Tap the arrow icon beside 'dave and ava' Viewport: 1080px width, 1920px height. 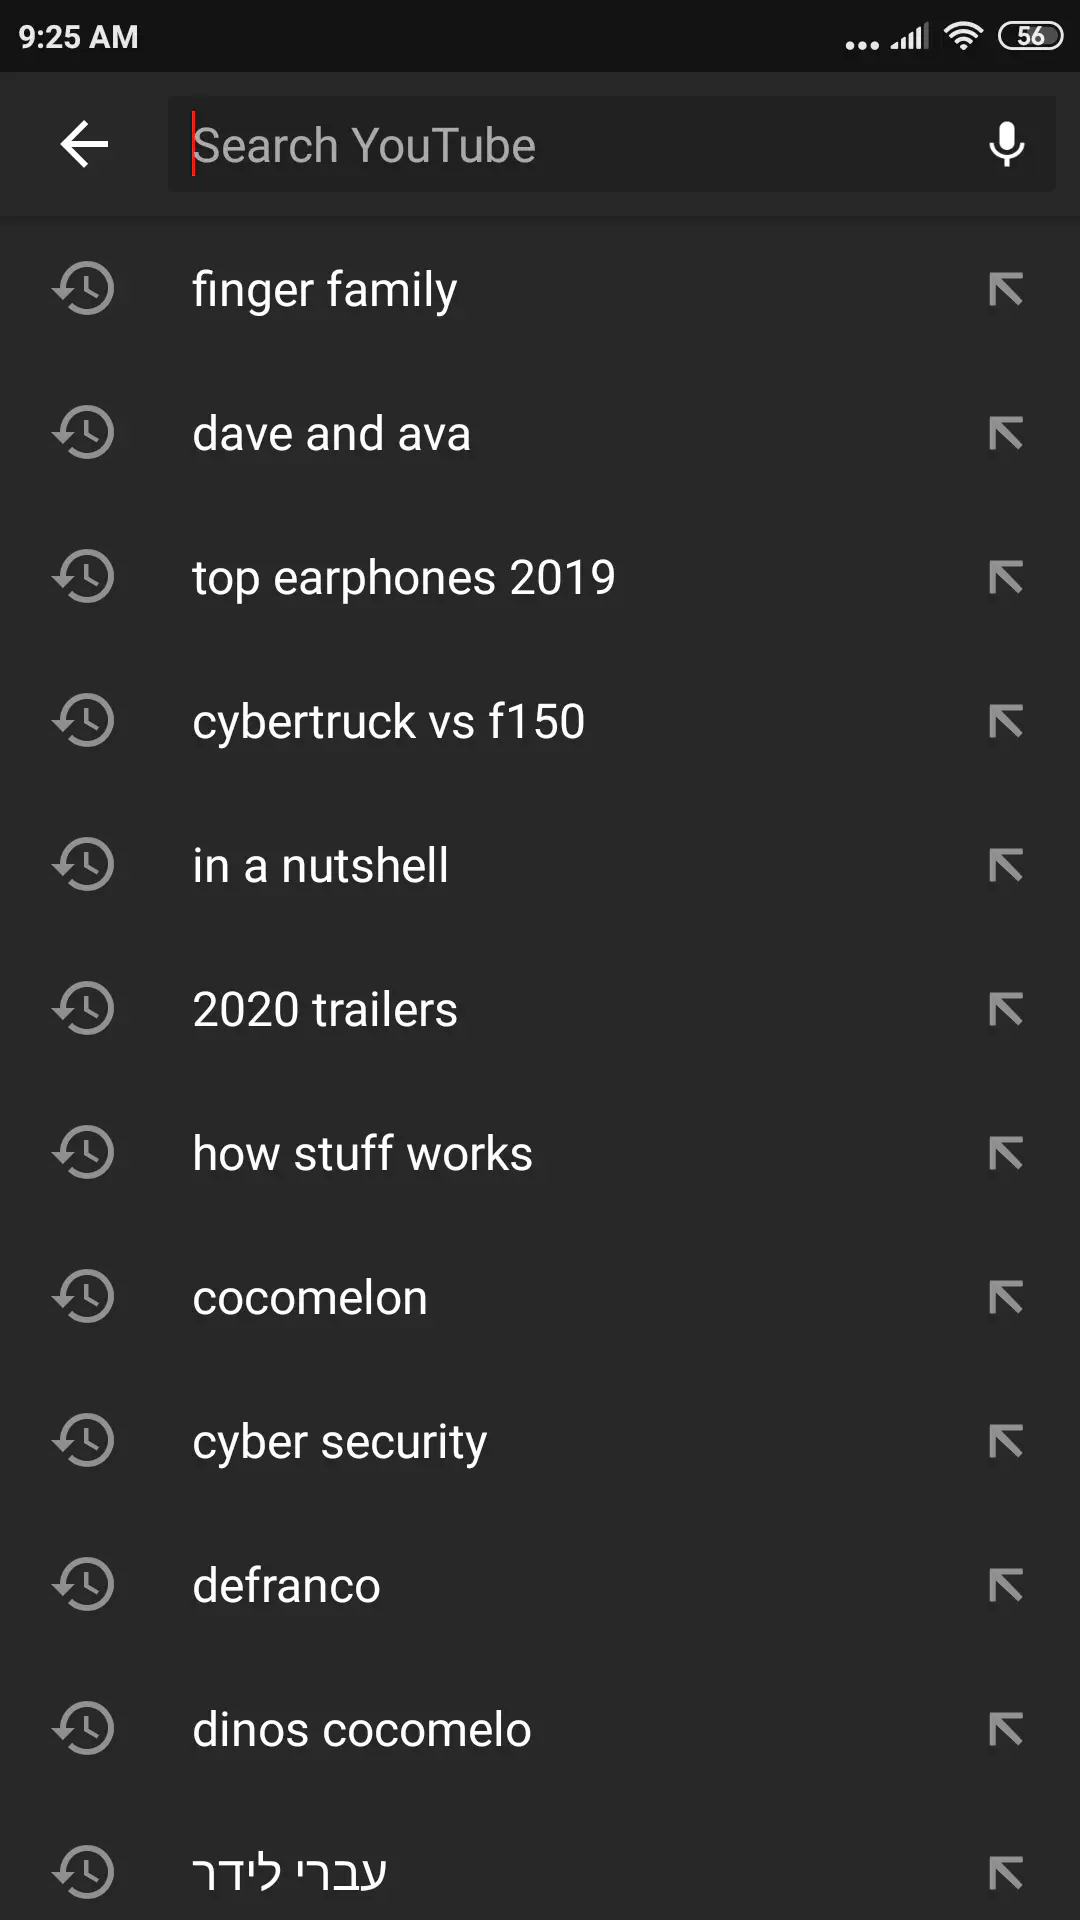pos(1005,434)
